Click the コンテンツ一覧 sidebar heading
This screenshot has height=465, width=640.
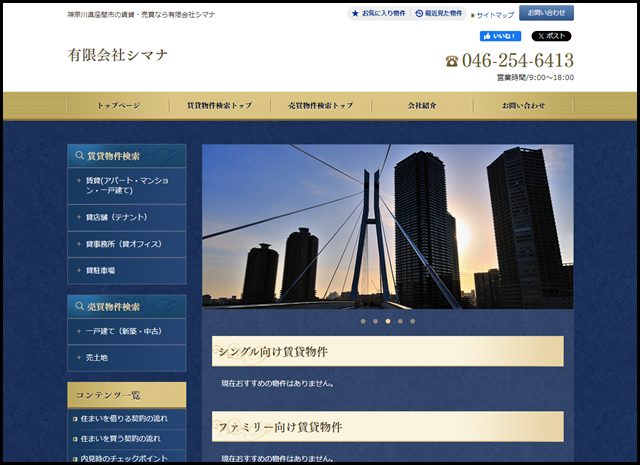pyautogui.click(x=127, y=395)
